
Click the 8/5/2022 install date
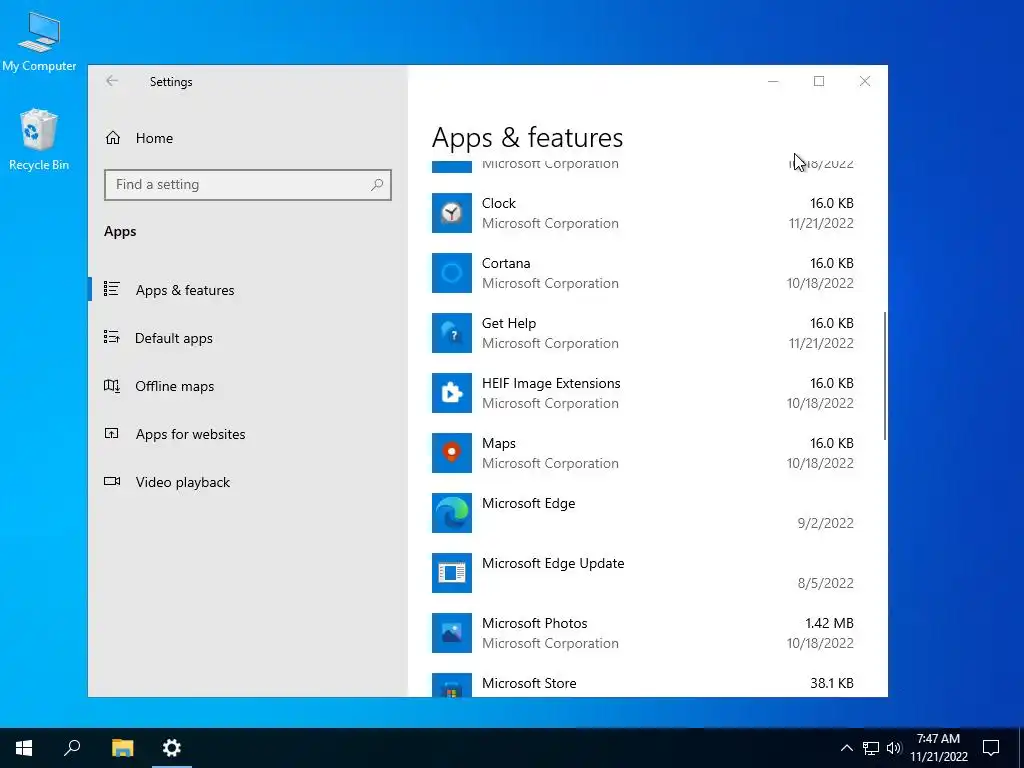(825, 583)
